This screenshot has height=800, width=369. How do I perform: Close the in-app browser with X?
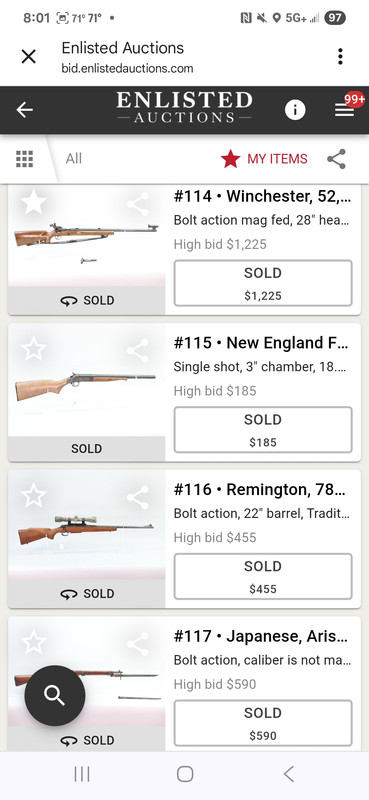[29, 57]
